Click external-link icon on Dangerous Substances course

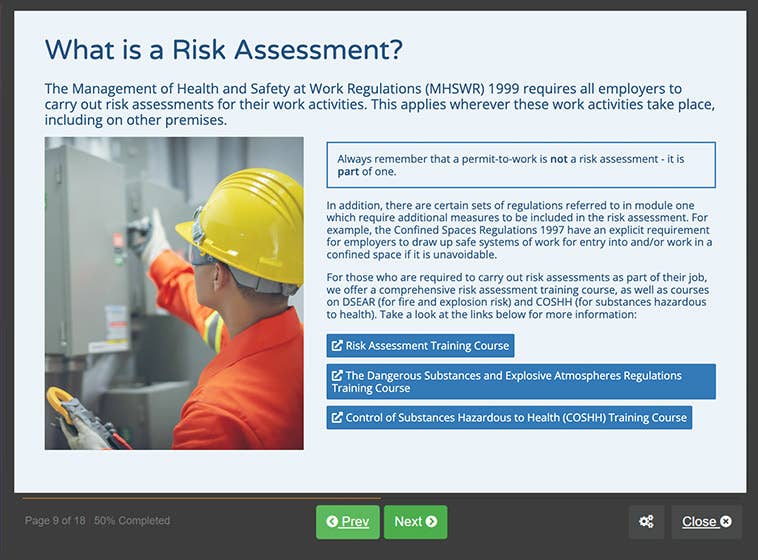(337, 376)
